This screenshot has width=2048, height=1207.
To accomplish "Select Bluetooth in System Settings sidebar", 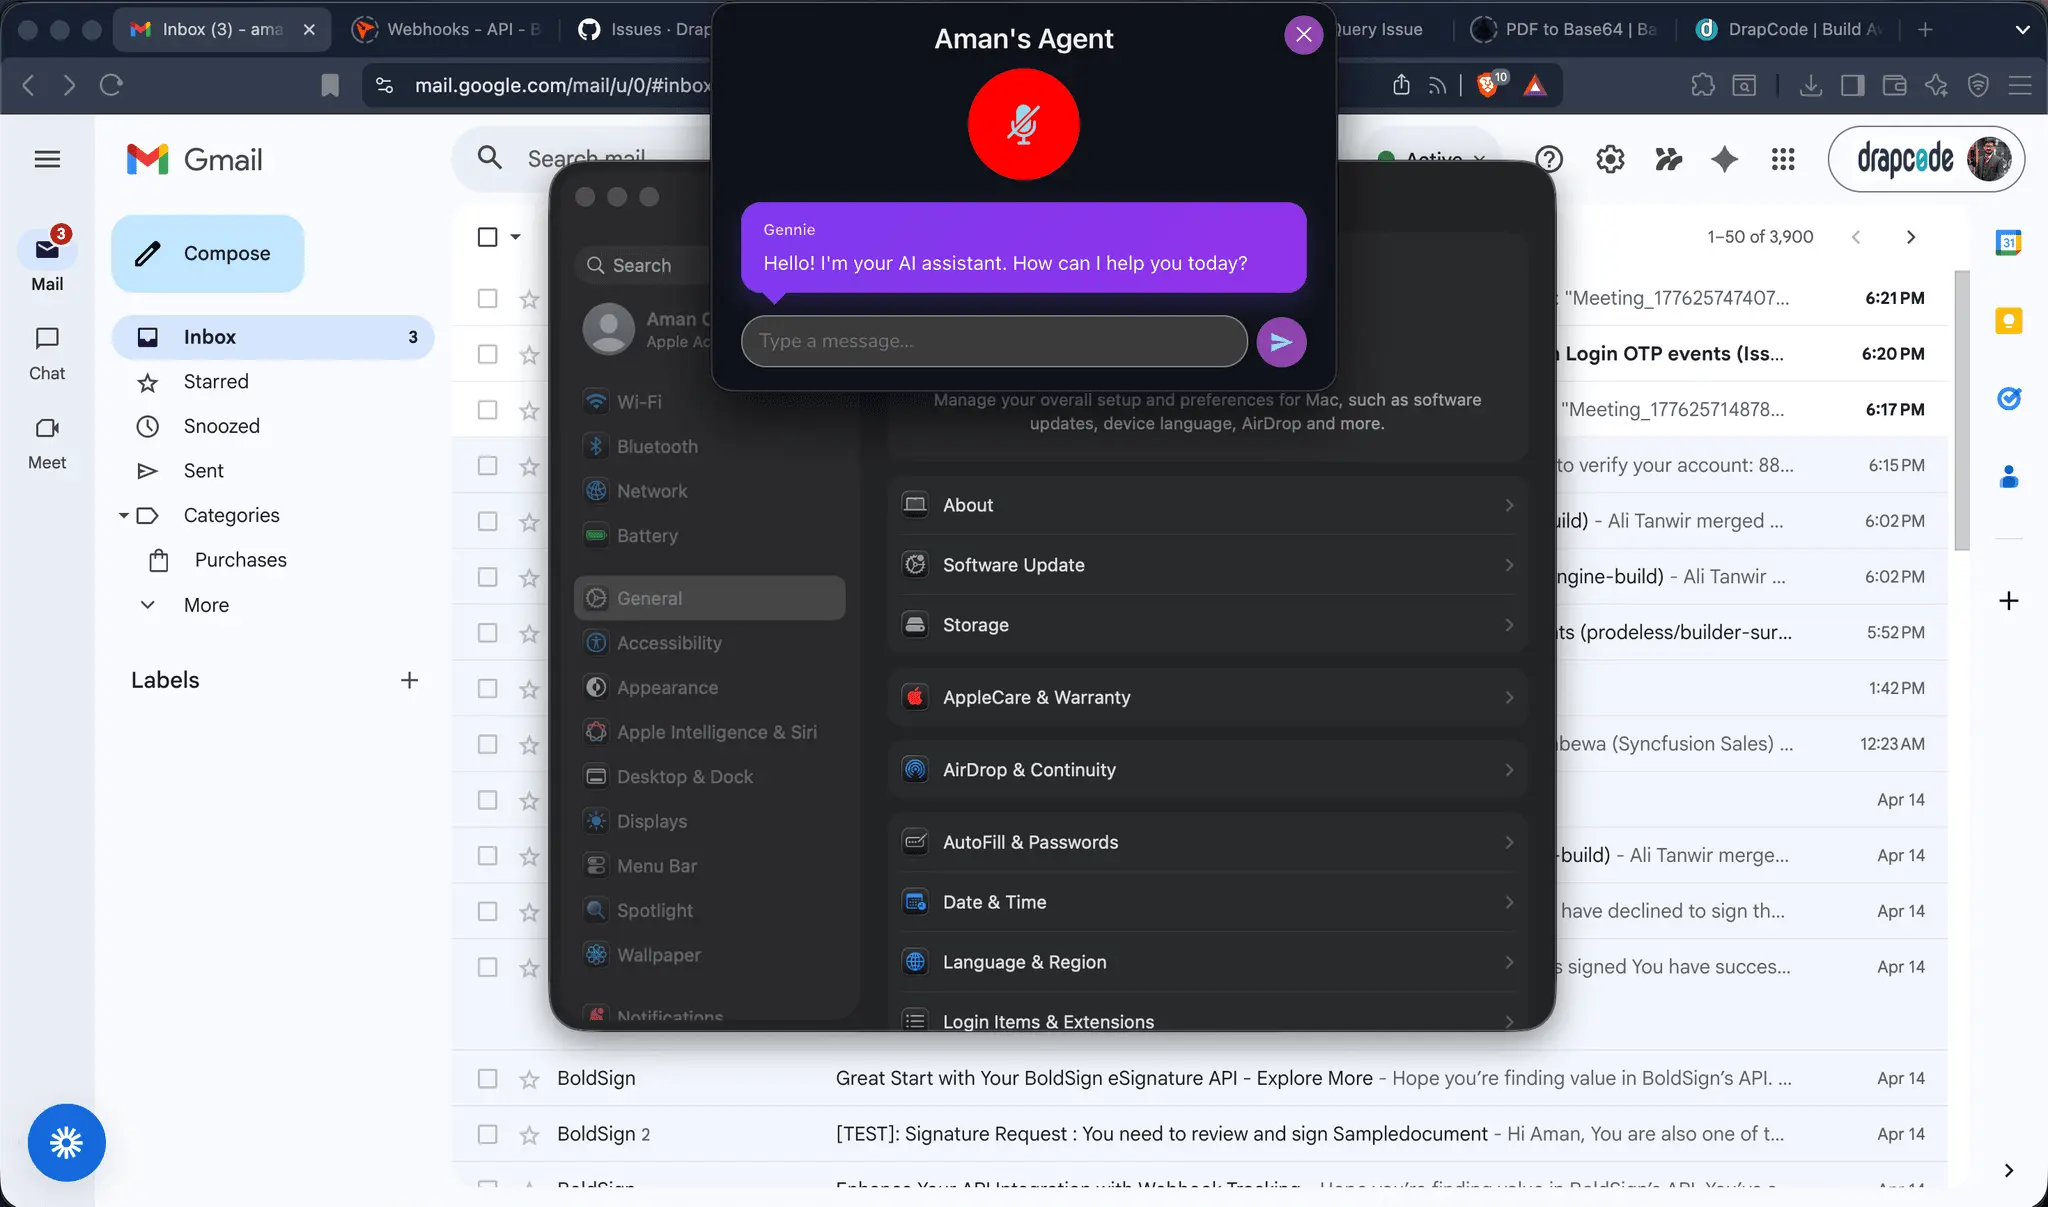I will click(710, 447).
